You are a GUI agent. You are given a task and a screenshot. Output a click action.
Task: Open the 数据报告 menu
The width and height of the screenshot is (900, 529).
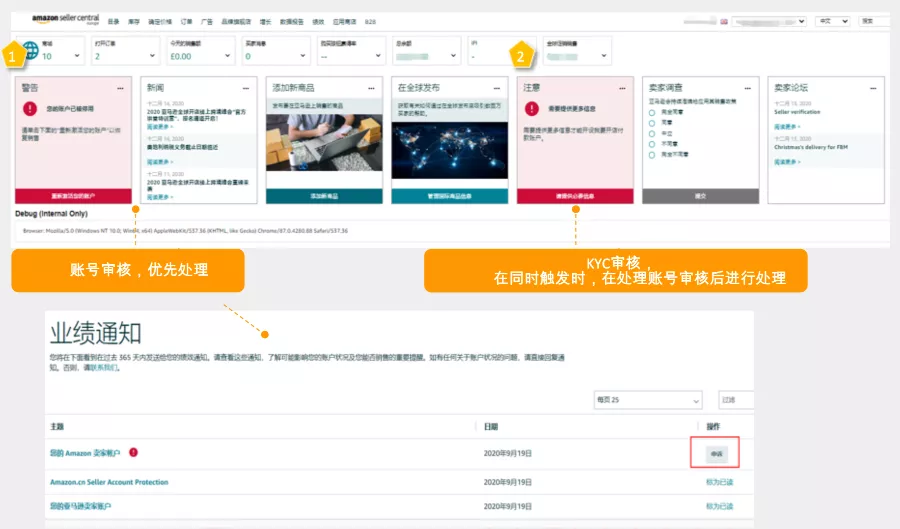pos(292,22)
